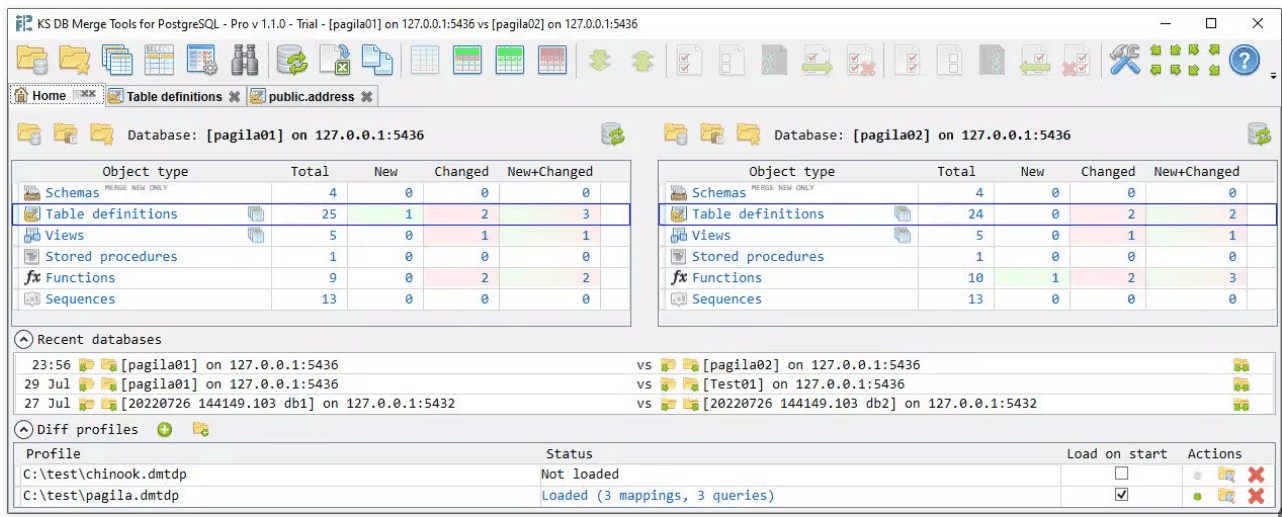
Task: Open a diff profile via folder icon beside Diff profiles
Action: click(201, 429)
